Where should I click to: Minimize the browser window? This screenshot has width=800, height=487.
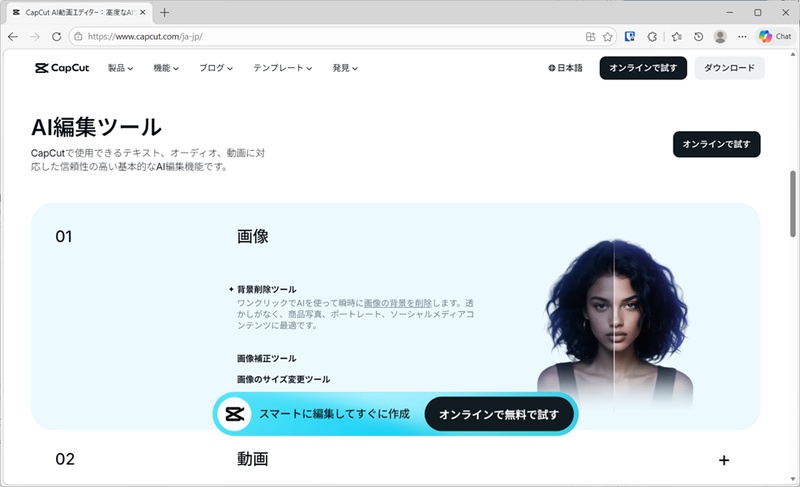pyautogui.click(x=730, y=13)
